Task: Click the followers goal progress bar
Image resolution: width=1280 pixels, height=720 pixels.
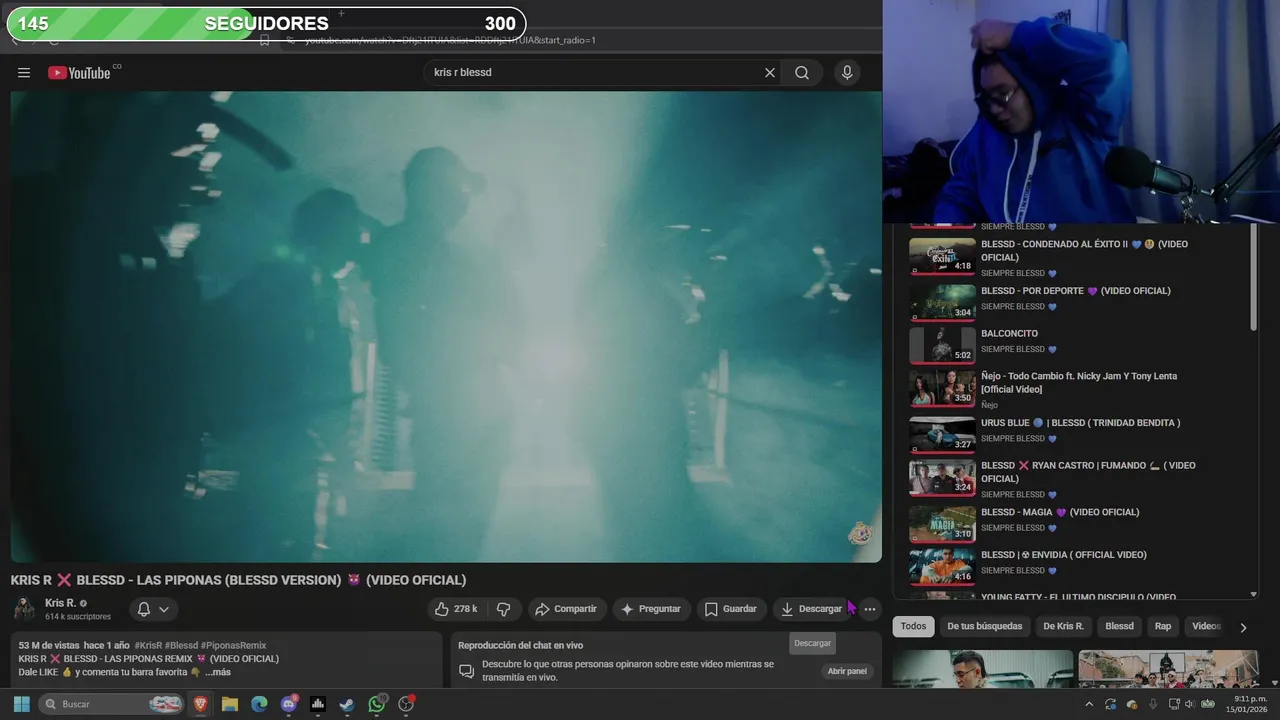Action: pyautogui.click(x=266, y=24)
